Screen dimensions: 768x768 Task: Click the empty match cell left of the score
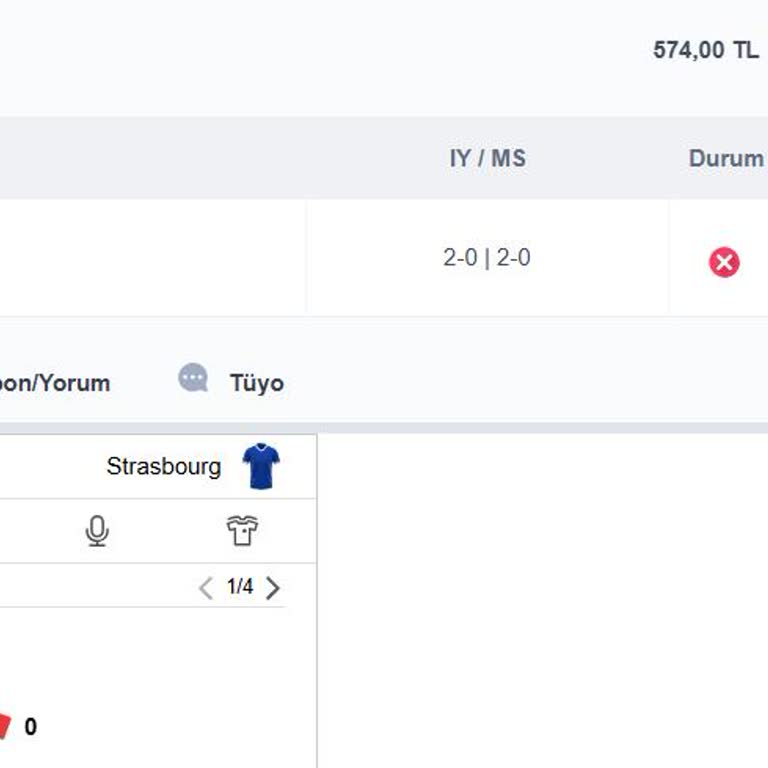[150, 258]
